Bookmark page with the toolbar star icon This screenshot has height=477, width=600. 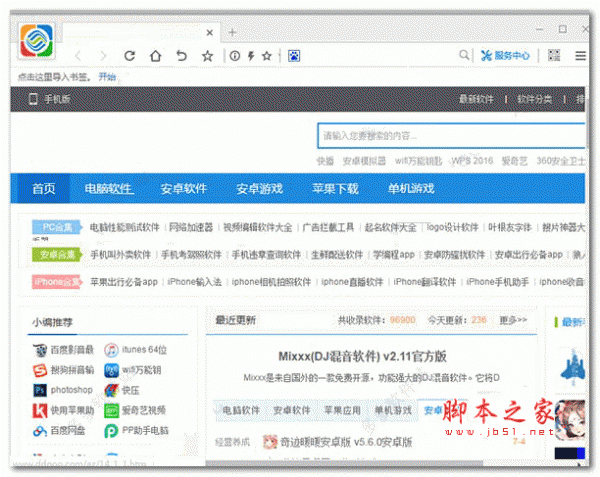[207, 56]
